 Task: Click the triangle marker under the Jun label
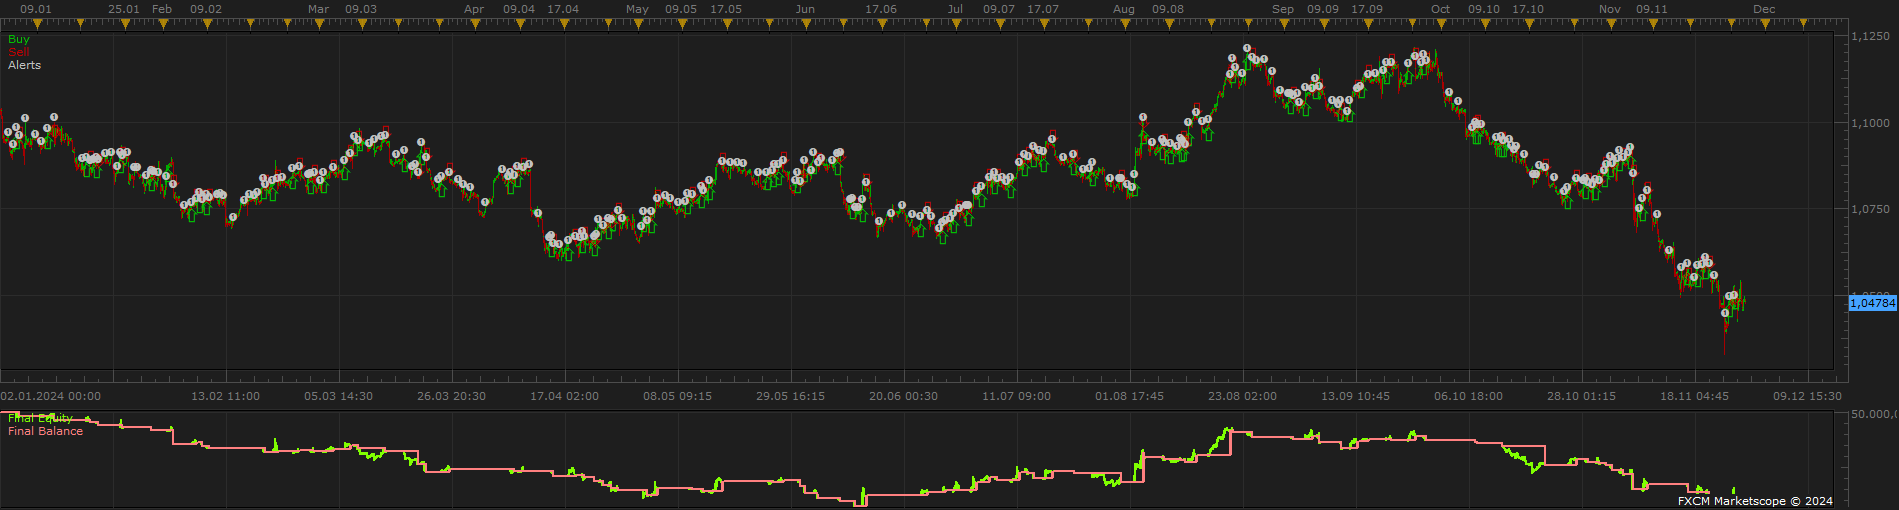(x=806, y=24)
